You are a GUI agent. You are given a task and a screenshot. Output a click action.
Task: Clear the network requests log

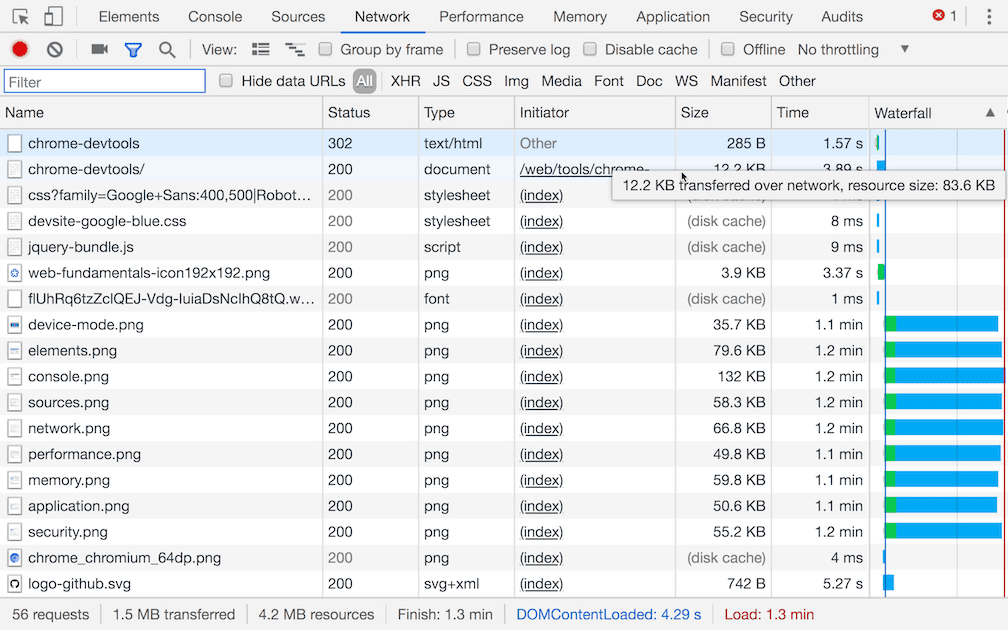click(54, 48)
